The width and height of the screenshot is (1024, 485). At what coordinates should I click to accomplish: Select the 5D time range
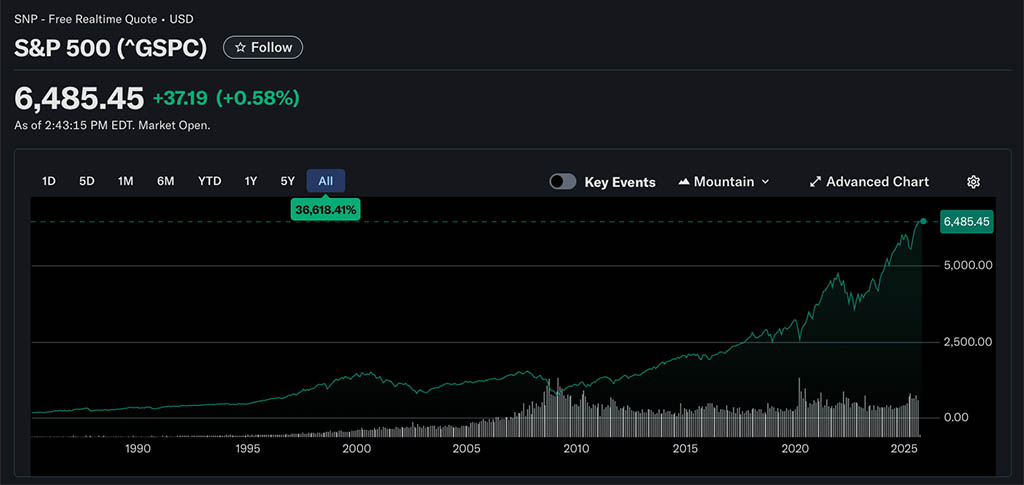[87, 181]
